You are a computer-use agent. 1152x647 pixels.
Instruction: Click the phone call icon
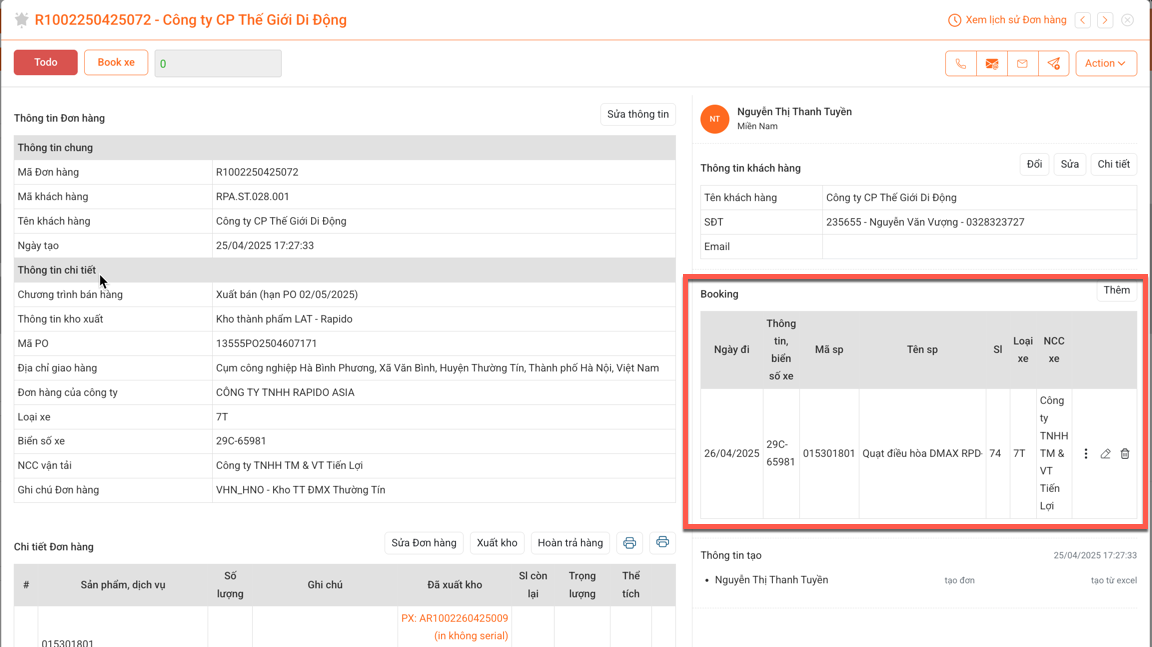pos(960,63)
